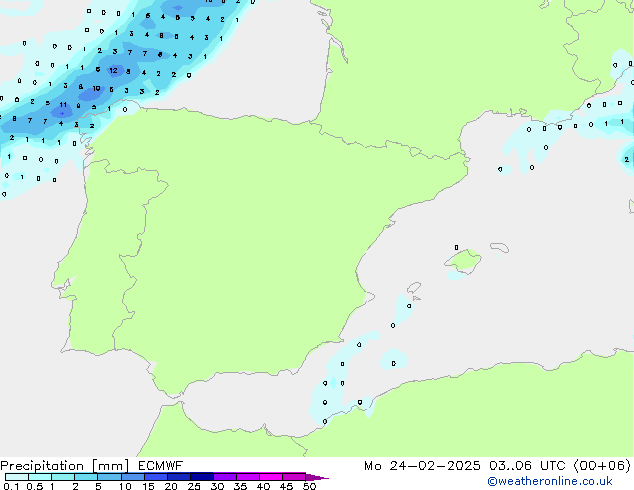Click the 0.1–0.5 mm palest legend swatch
Image resolution: width=634 pixels, height=490 pixels.
tap(17, 477)
